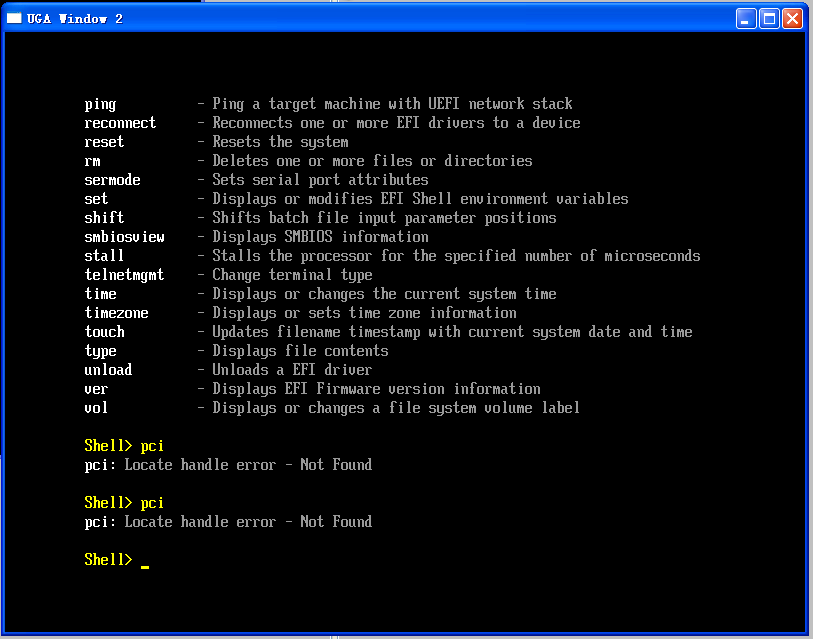
Task: Click the blinking cursor at the Shell prompt
Action: 145,567
